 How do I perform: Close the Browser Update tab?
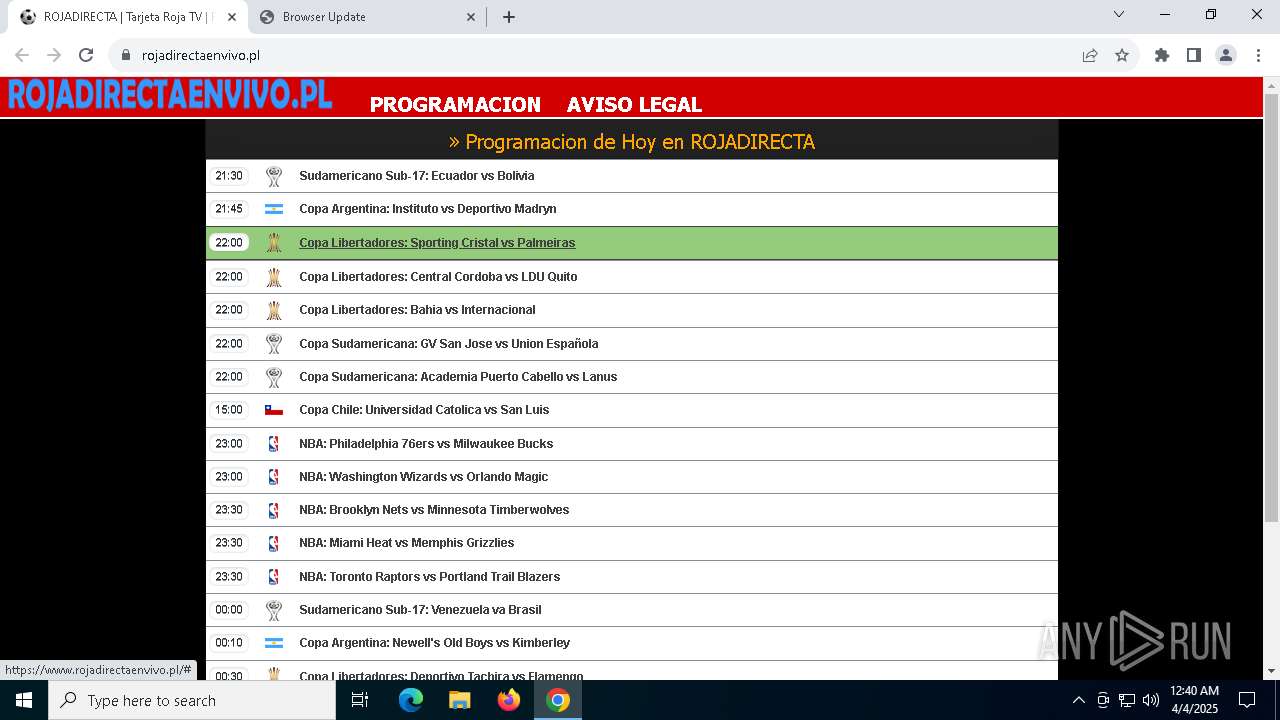(x=471, y=17)
